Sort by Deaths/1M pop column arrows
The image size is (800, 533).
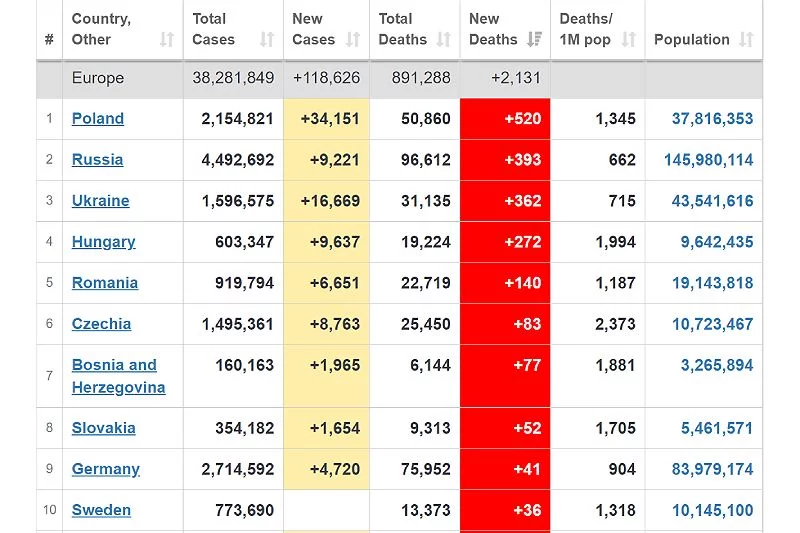coord(629,39)
